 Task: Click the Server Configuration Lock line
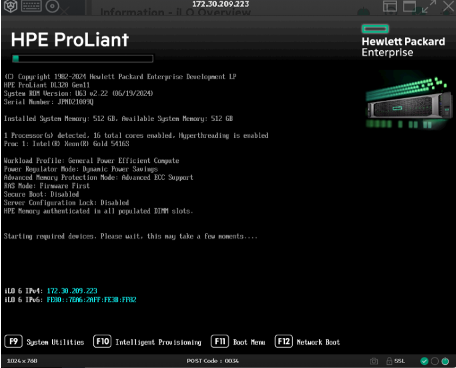(x=66, y=202)
